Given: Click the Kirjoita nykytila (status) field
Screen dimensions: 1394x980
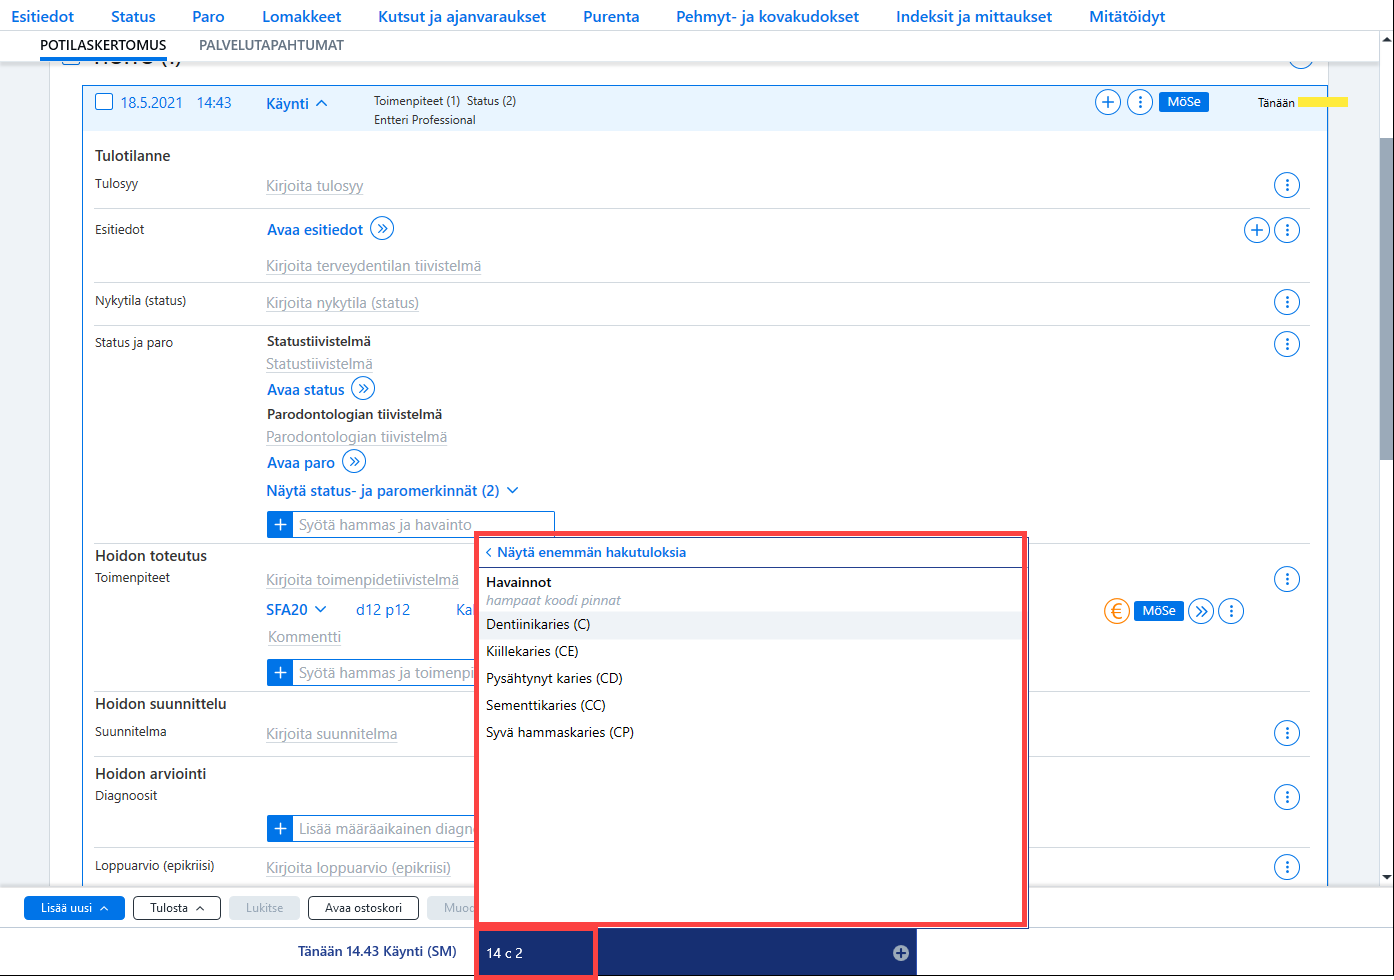Looking at the screenshot, I should (x=342, y=303).
